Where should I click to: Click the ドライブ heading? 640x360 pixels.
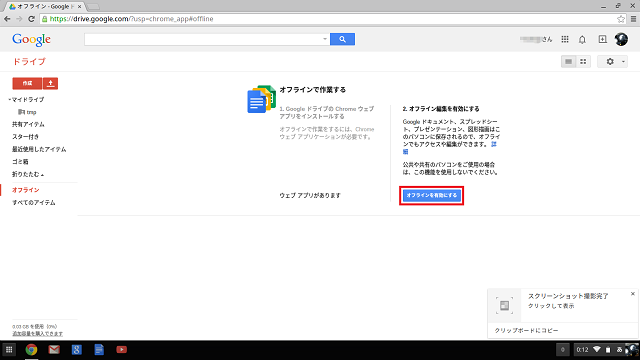click(x=29, y=62)
